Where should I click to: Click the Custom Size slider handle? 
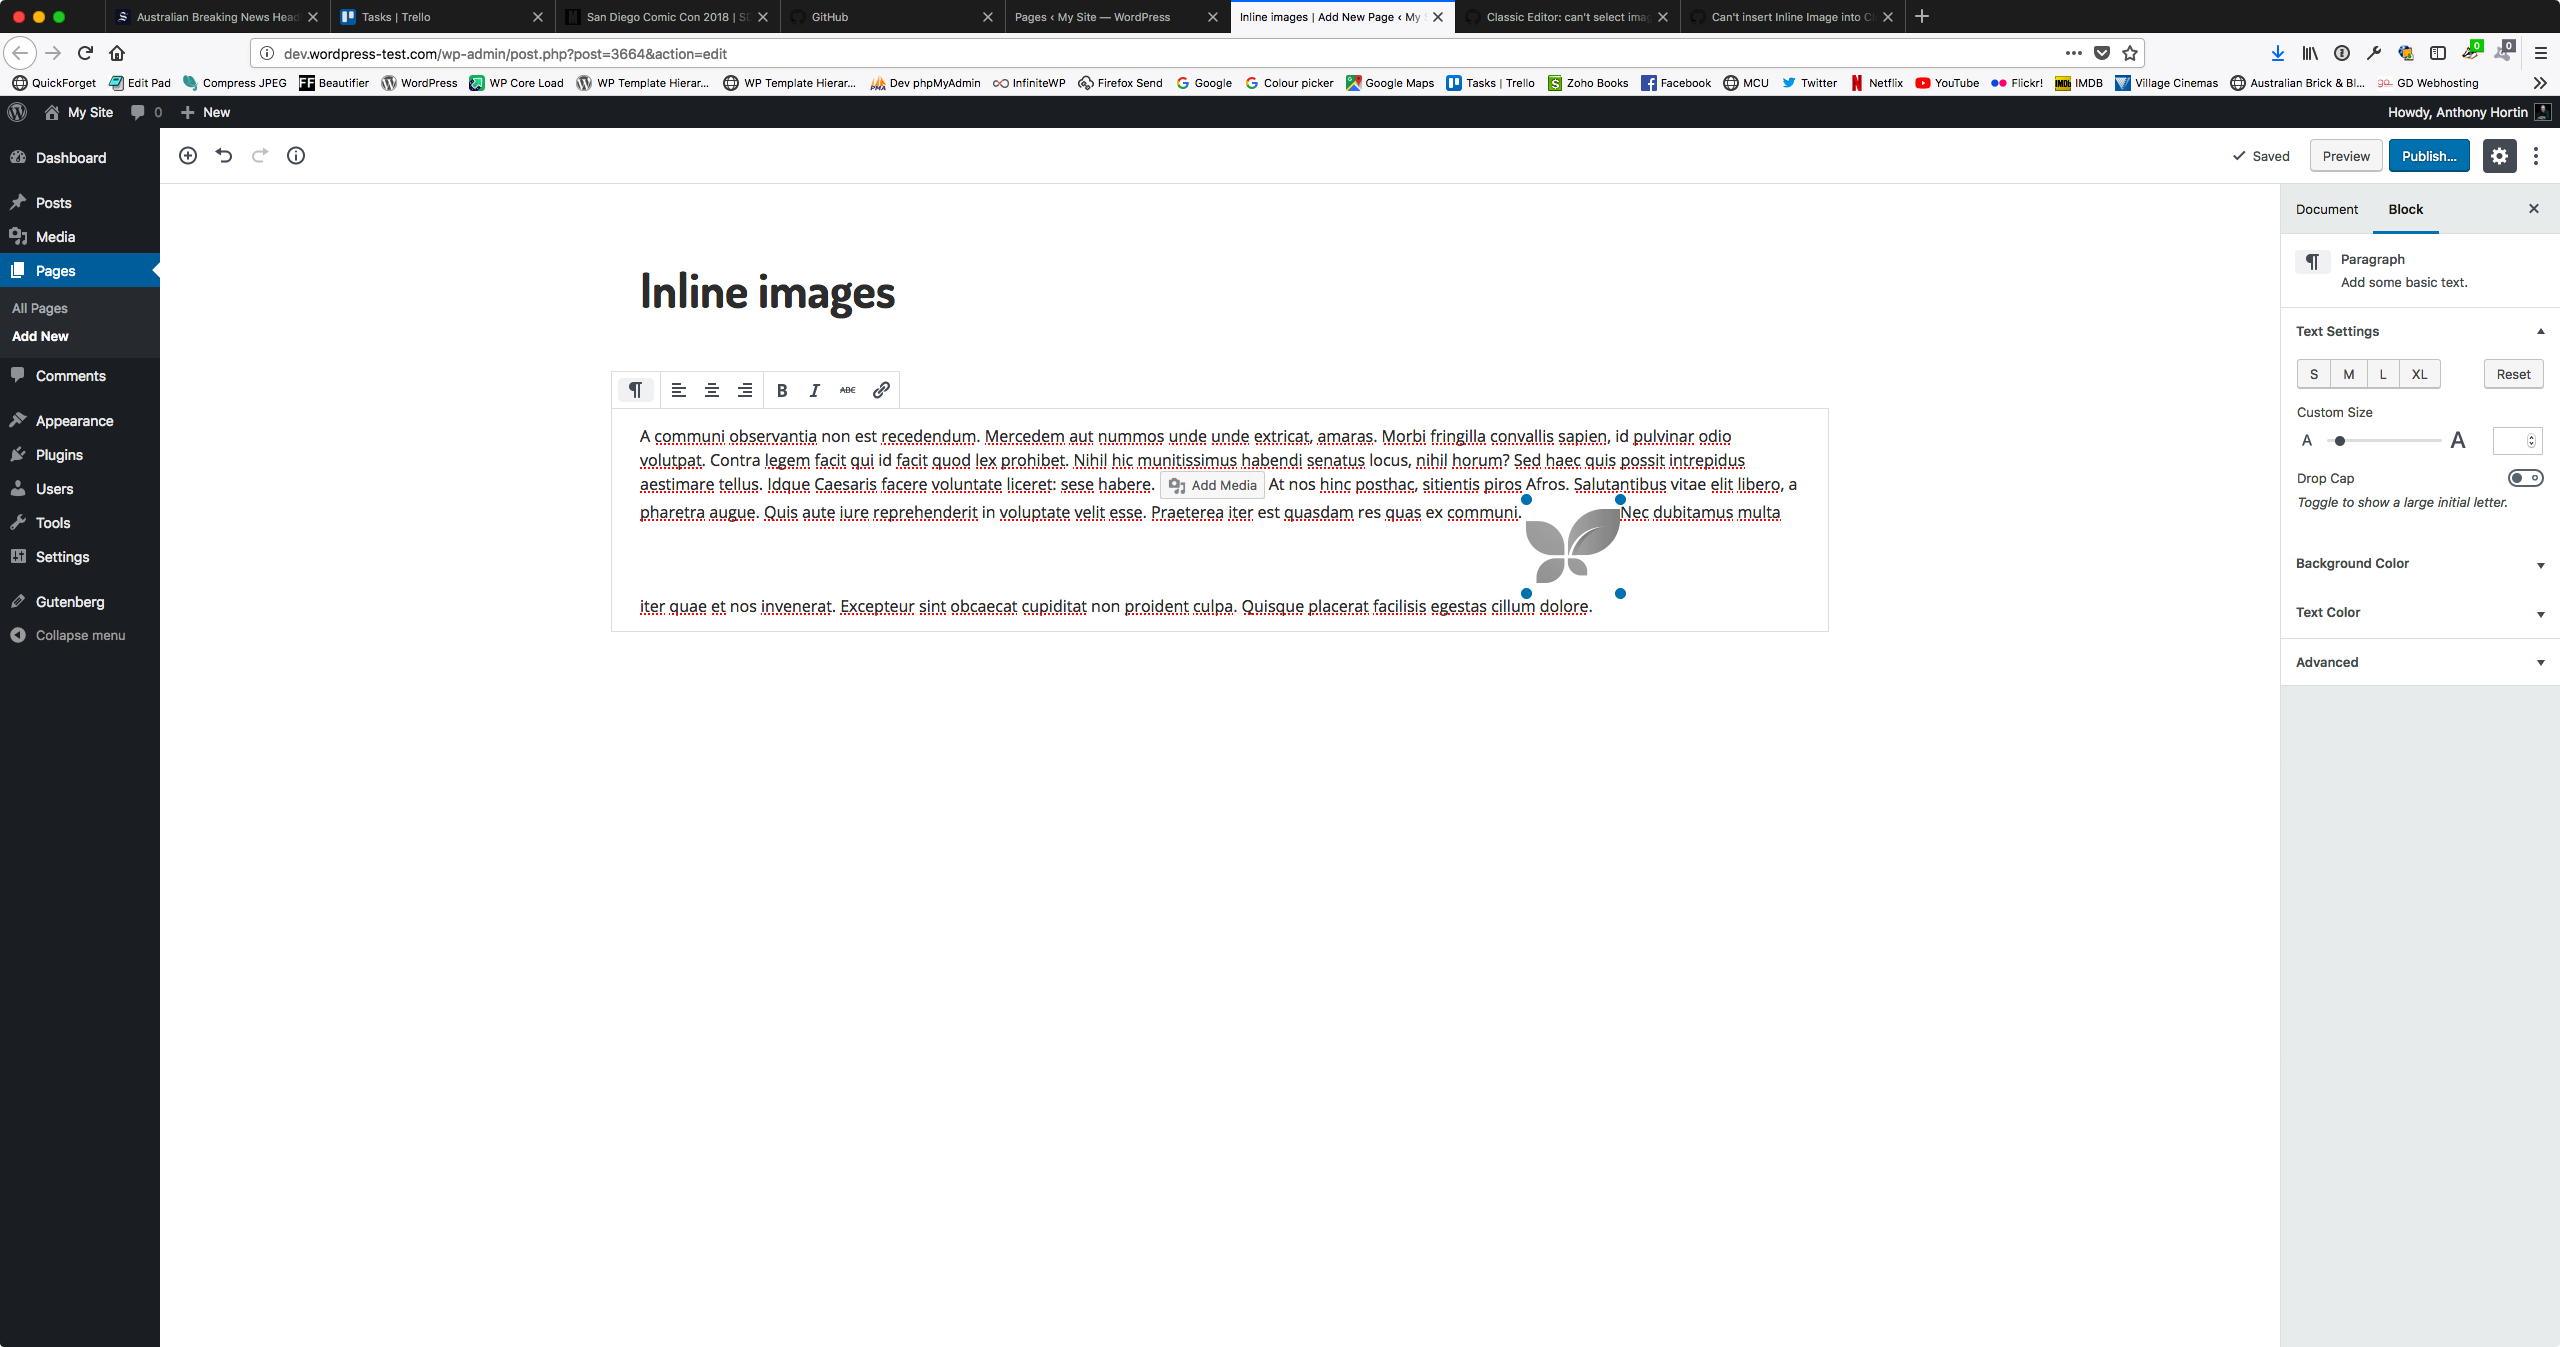pyautogui.click(x=2340, y=441)
